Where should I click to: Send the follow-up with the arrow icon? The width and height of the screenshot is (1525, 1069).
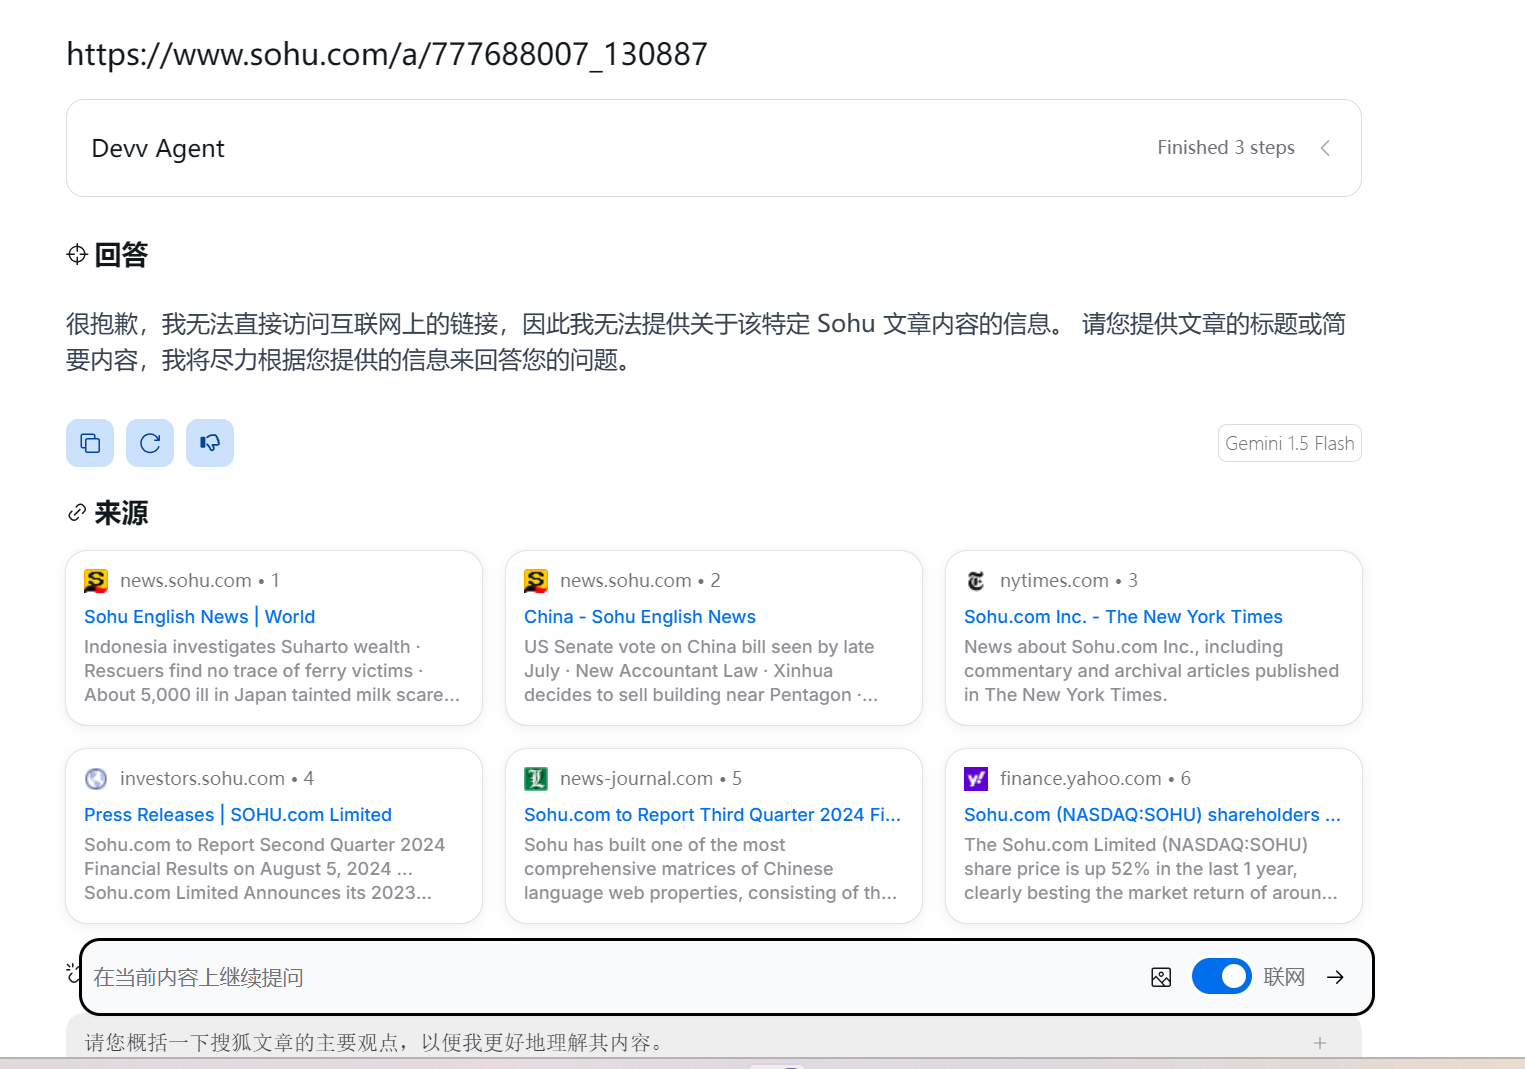[x=1335, y=977]
